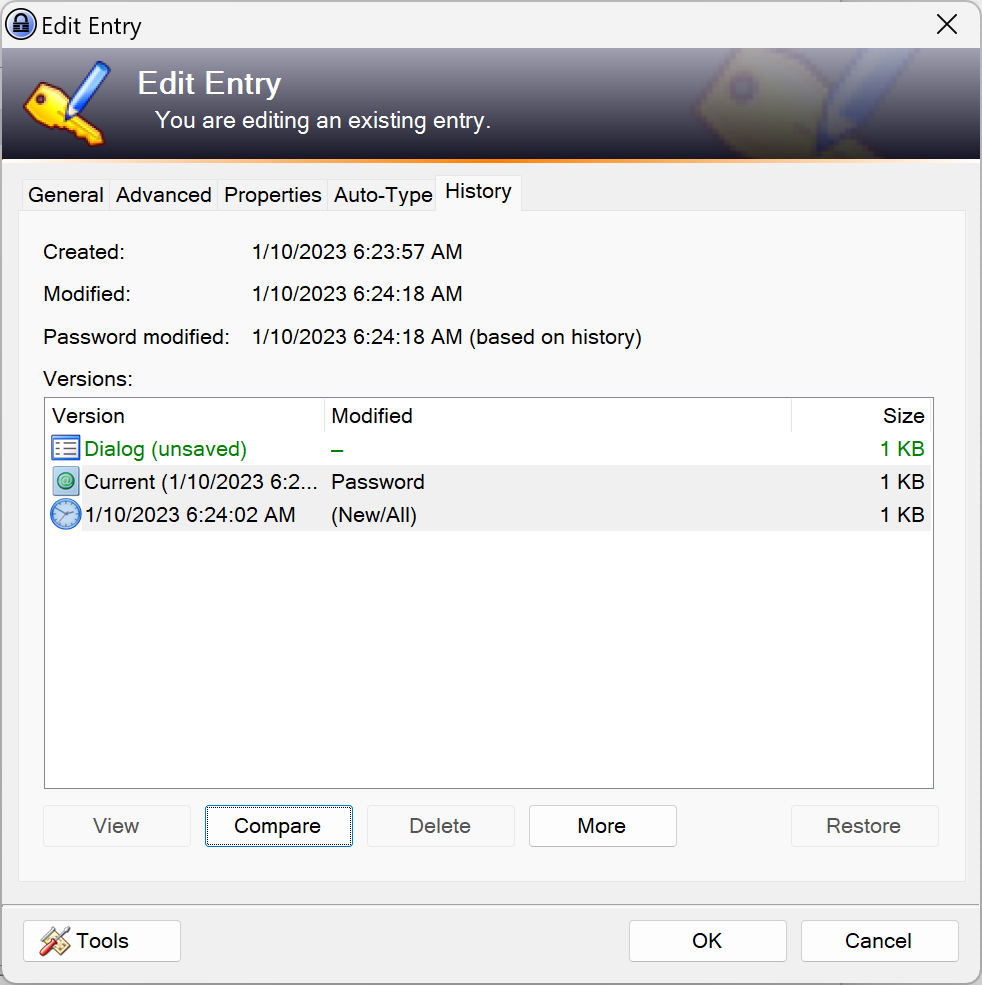Select the History tab
982x985 pixels.
(478, 191)
